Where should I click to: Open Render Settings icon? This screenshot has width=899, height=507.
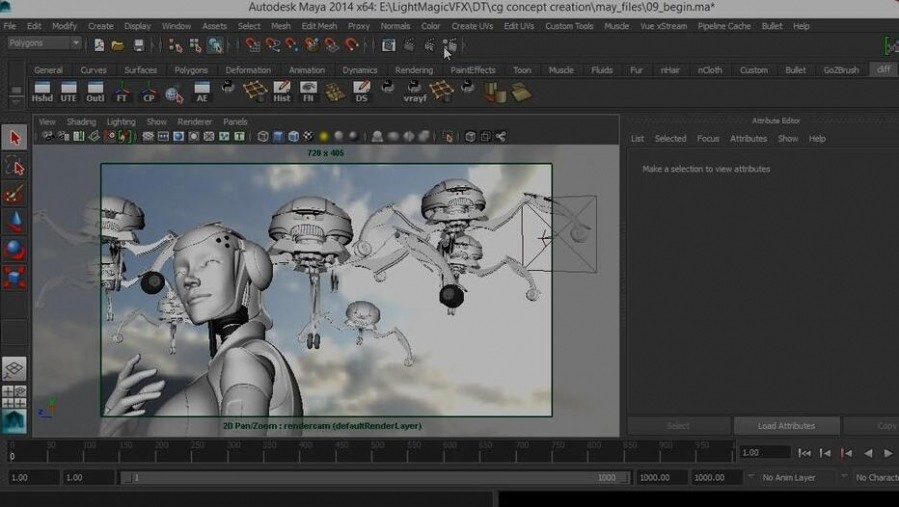(x=450, y=45)
